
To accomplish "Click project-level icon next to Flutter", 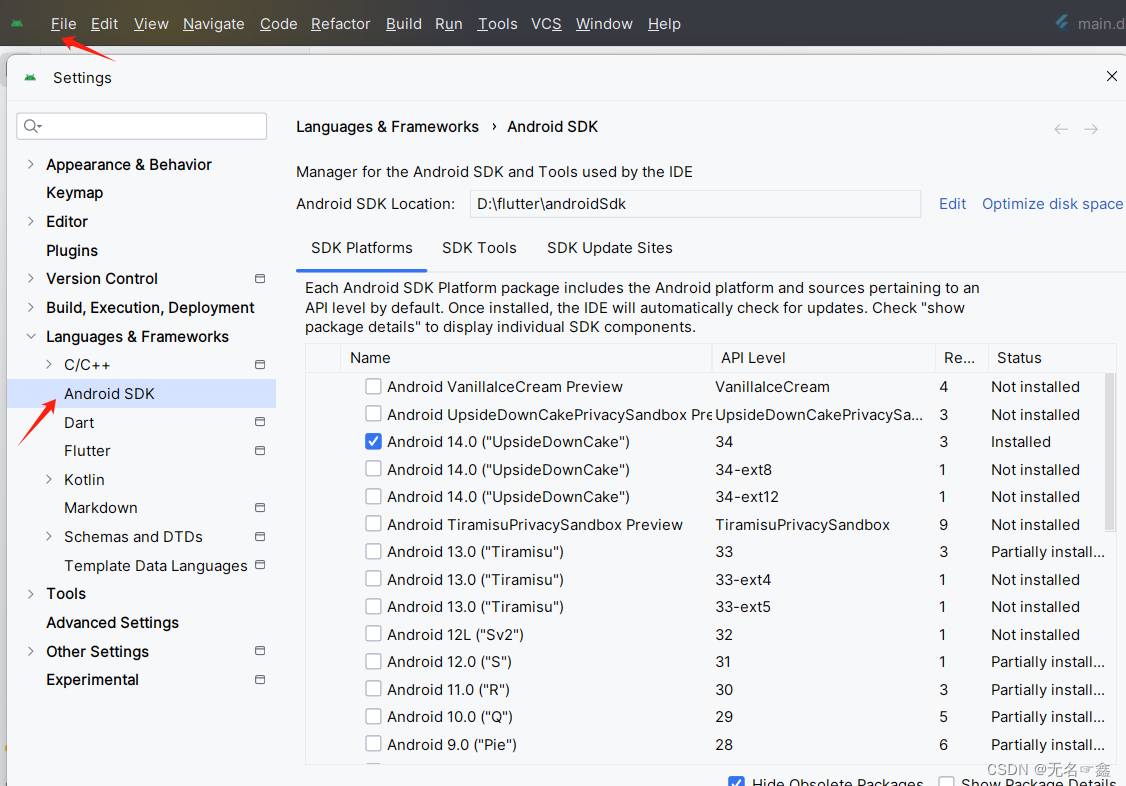I will (260, 451).
